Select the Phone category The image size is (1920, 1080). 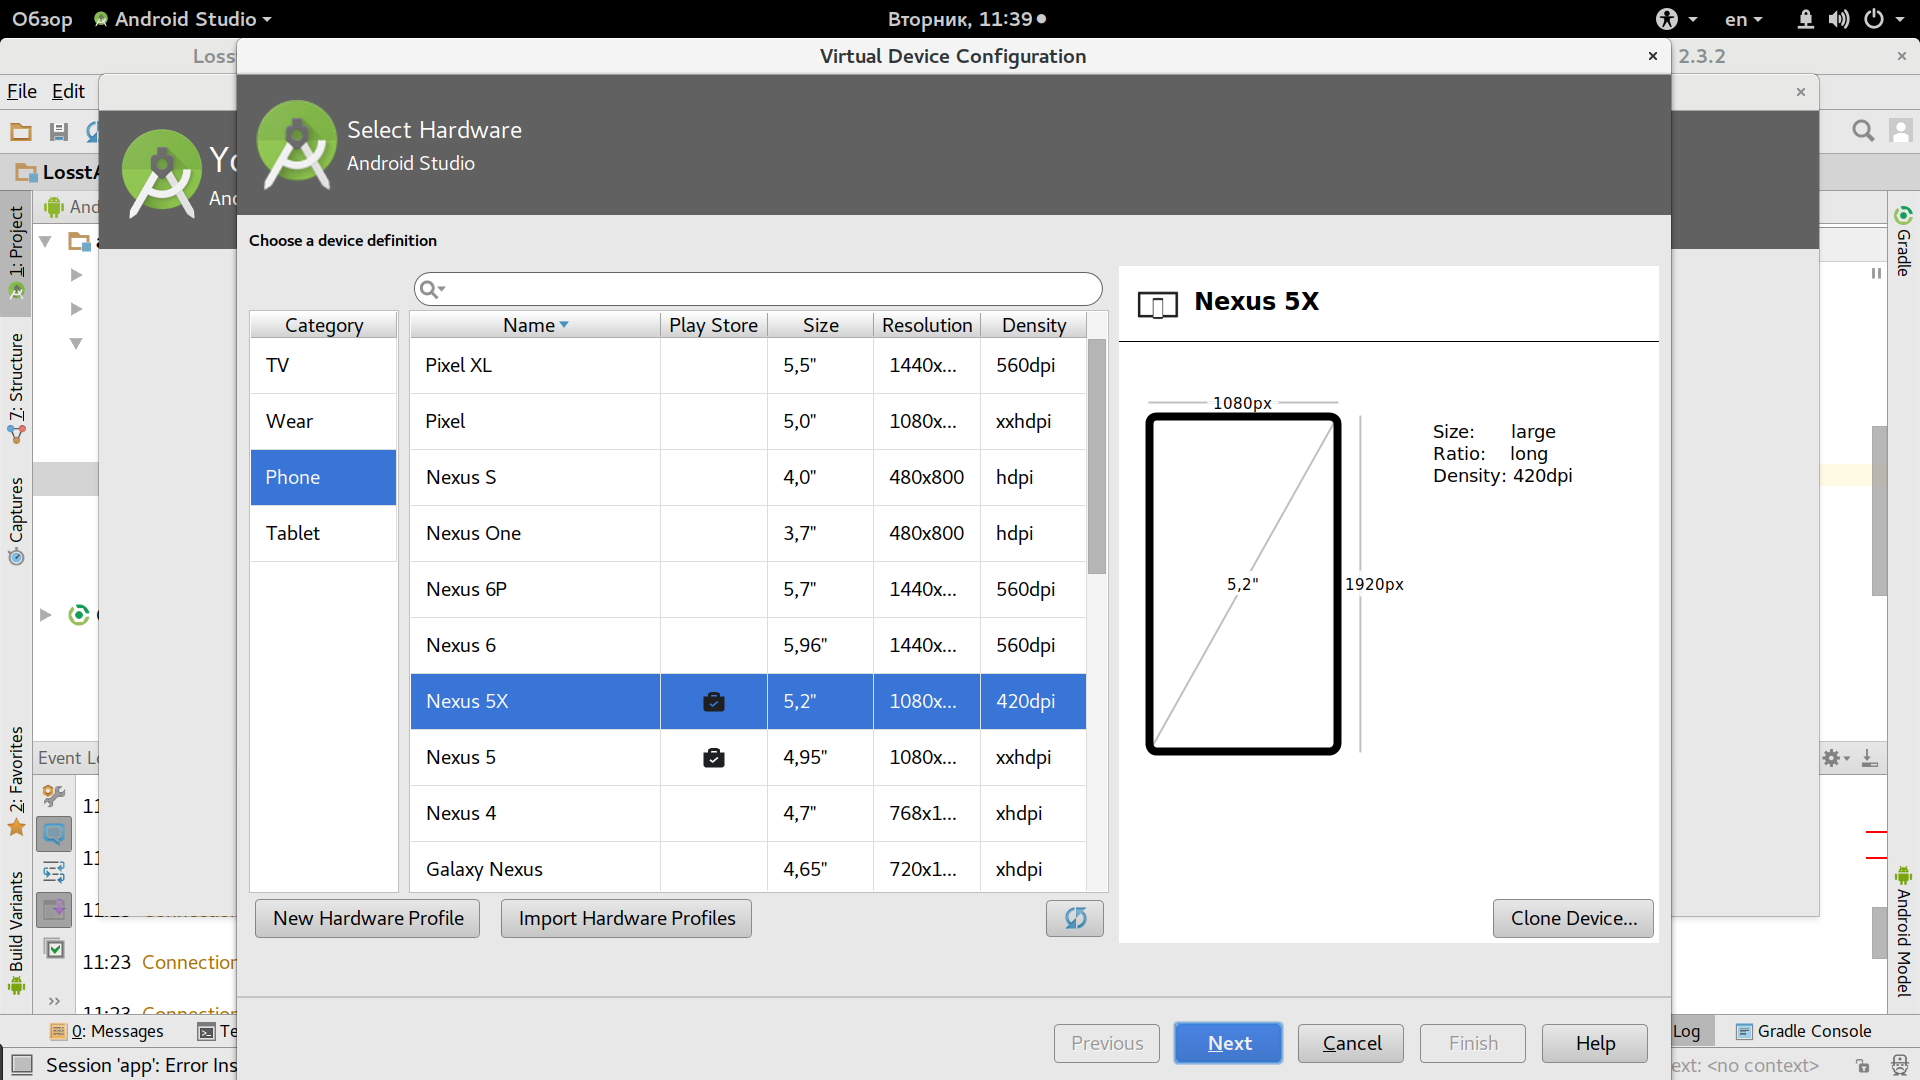(323, 477)
